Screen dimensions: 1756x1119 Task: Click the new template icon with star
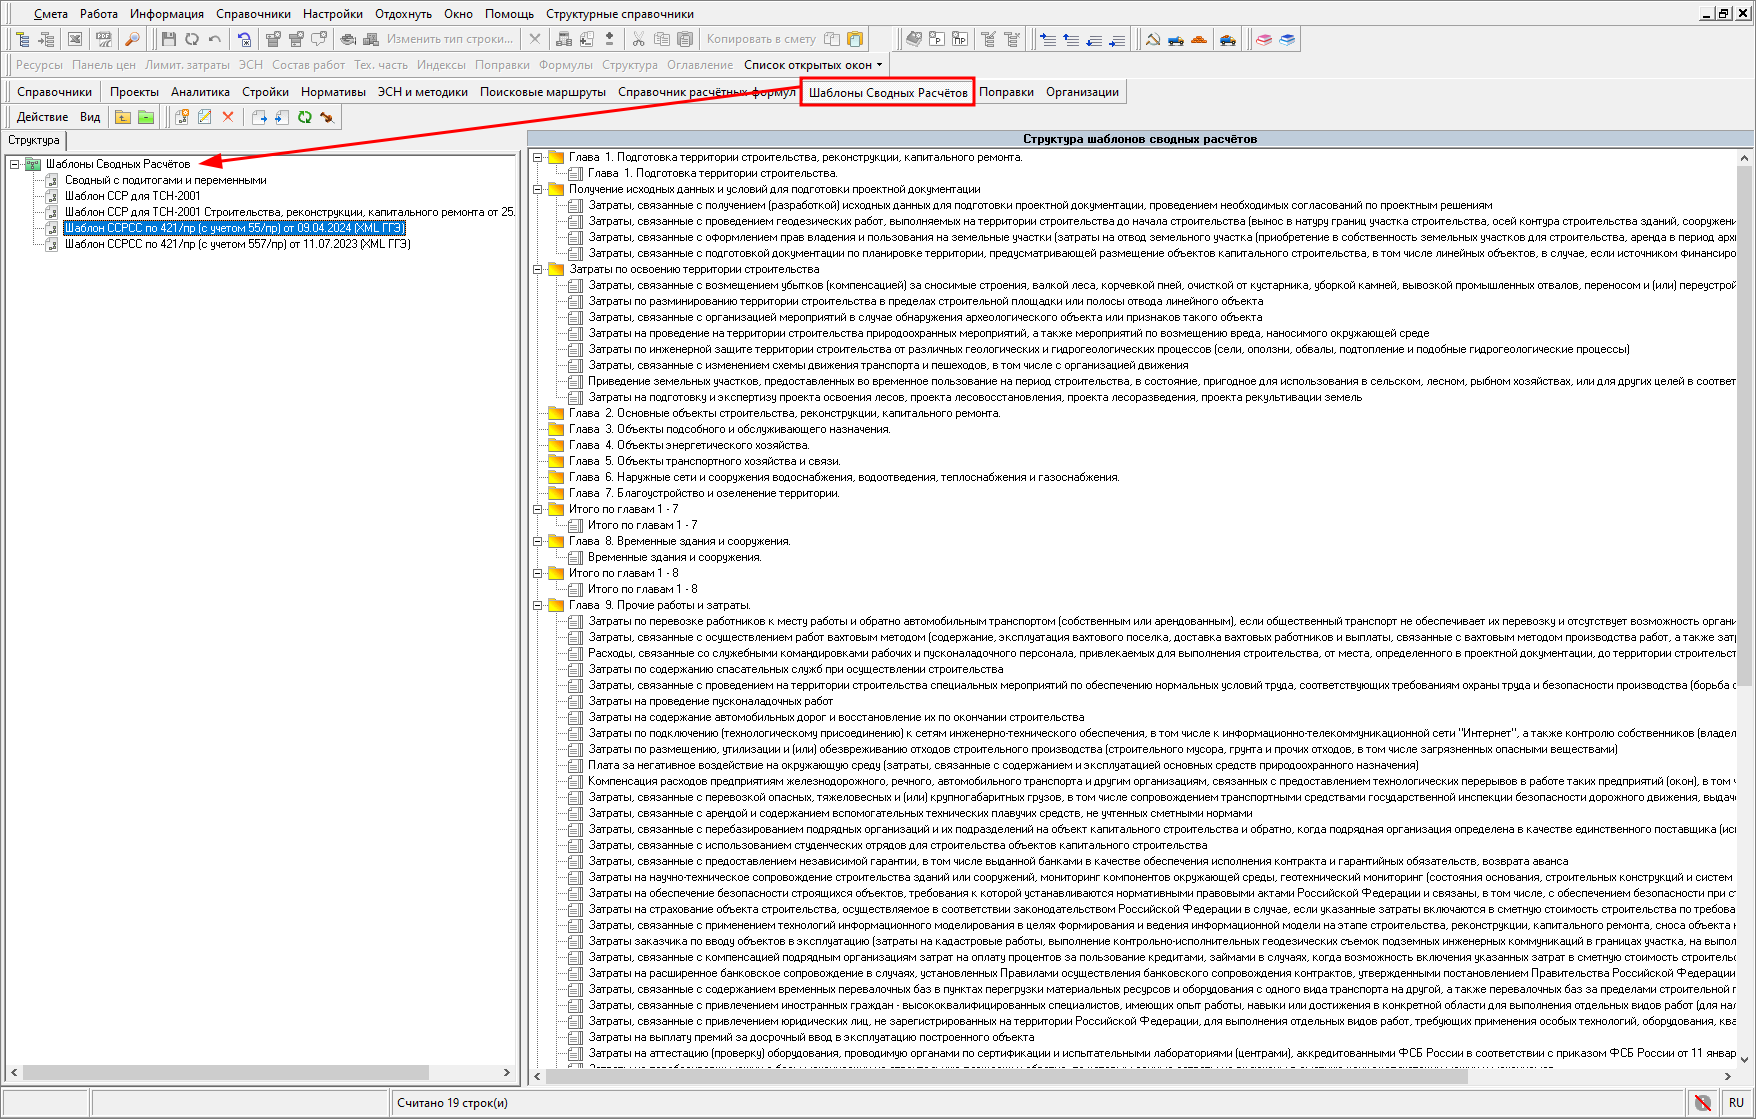[x=182, y=117]
